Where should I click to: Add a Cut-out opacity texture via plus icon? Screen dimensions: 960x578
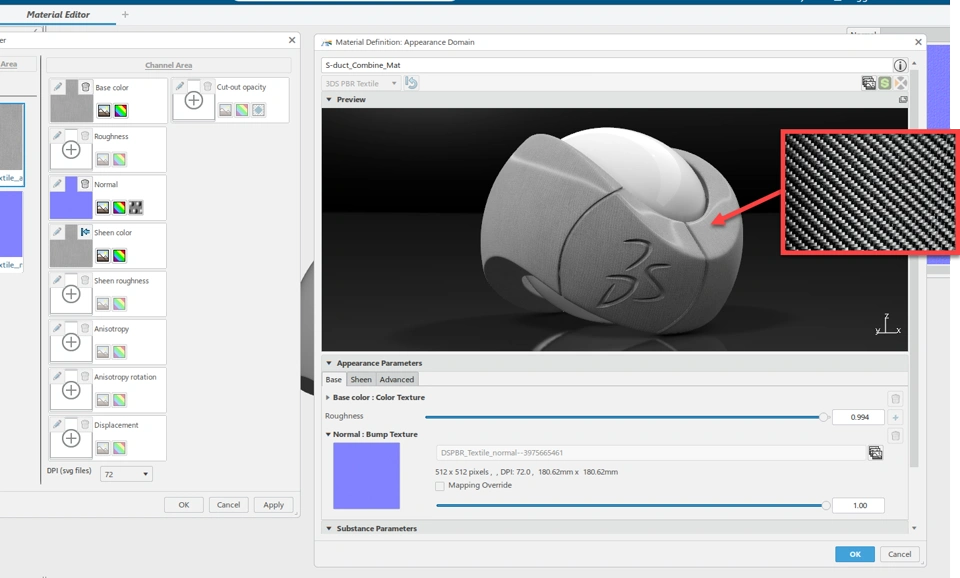click(x=193, y=100)
